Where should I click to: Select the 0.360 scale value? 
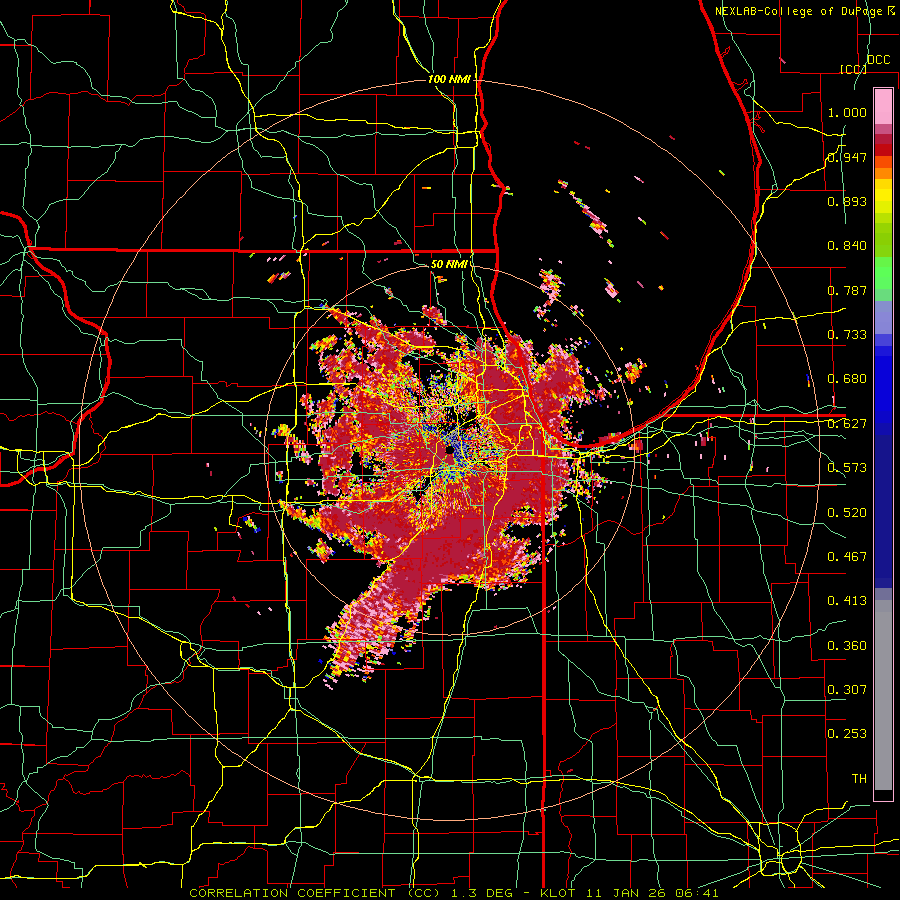(847, 646)
